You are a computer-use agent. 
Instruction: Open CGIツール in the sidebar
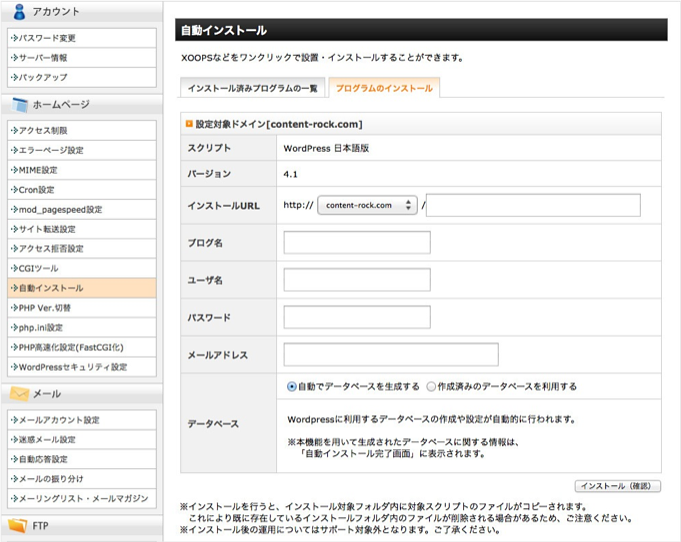tap(82, 268)
